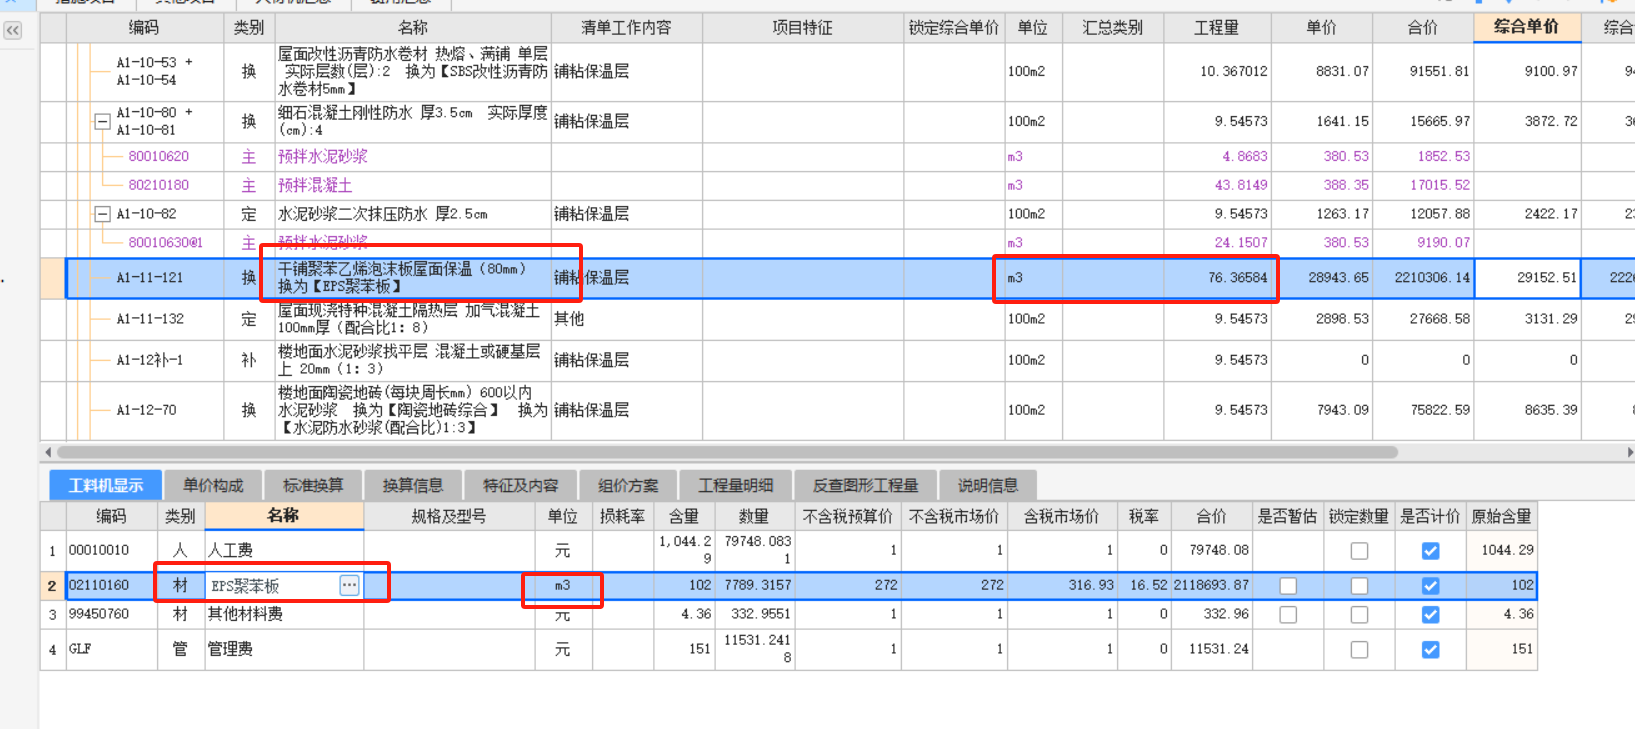This screenshot has width=1635, height=729.
Task: Click the 合价 value 2210306.14
Action: pyautogui.click(x=1432, y=278)
